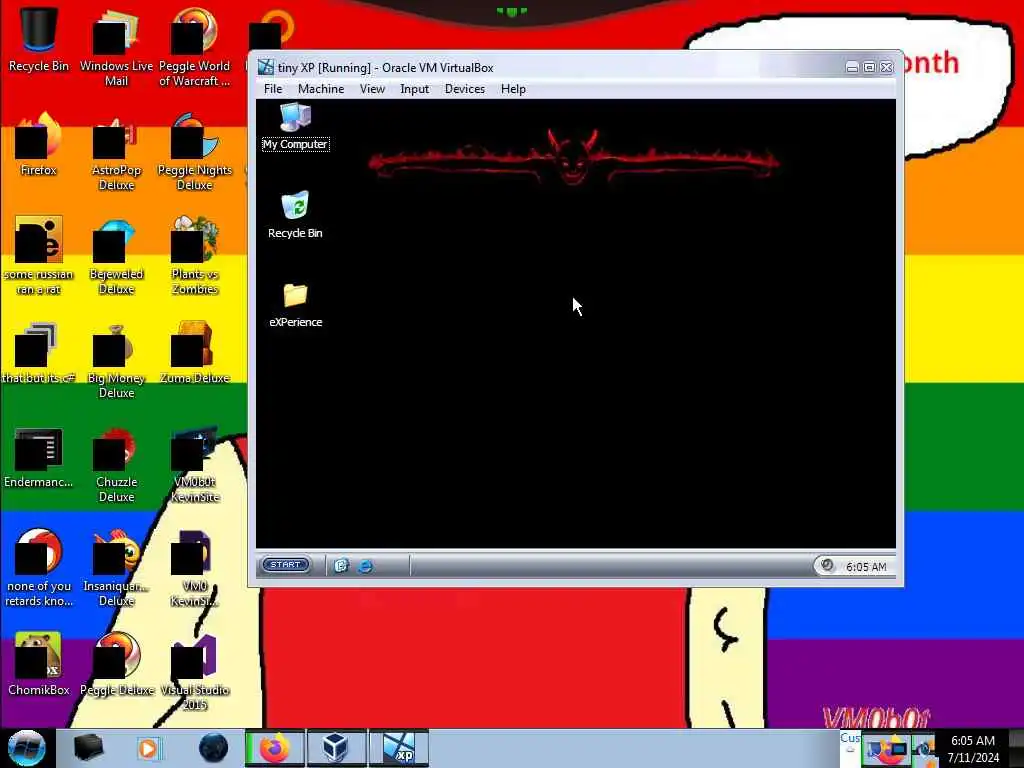This screenshot has width=1024, height=768.
Task: Select the Plants vs Zombies icon
Action: click(194, 256)
